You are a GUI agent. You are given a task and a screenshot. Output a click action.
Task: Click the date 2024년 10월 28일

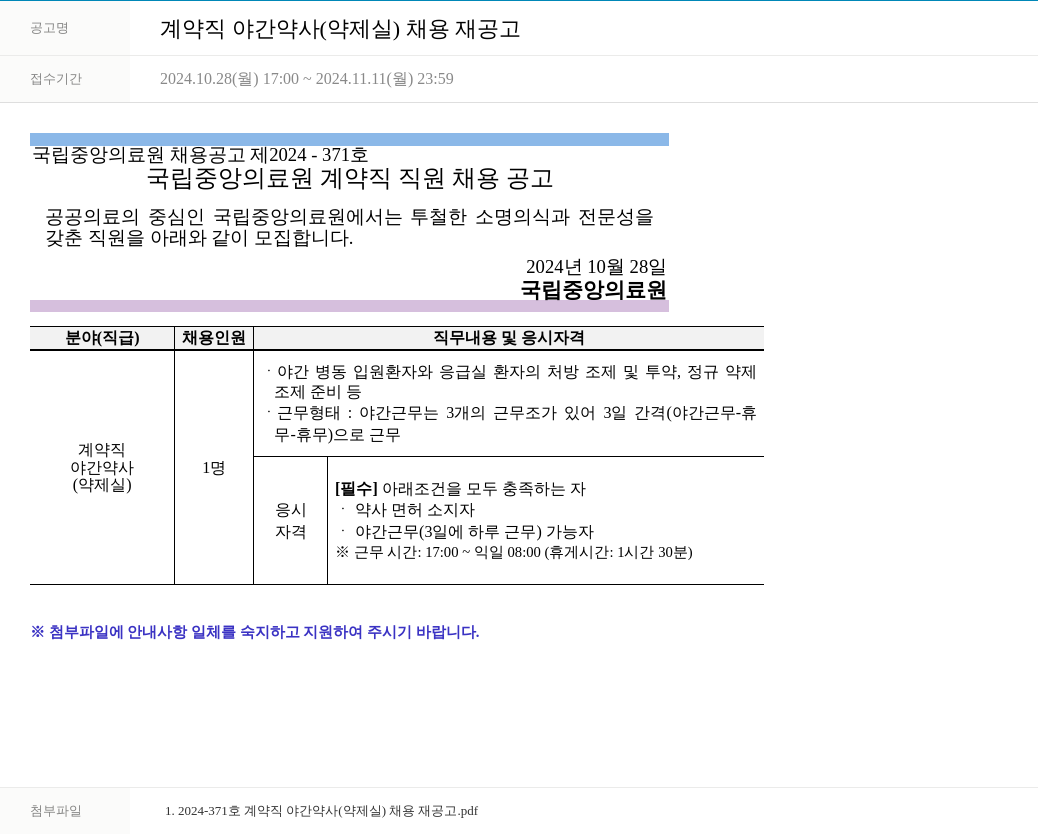(x=596, y=267)
